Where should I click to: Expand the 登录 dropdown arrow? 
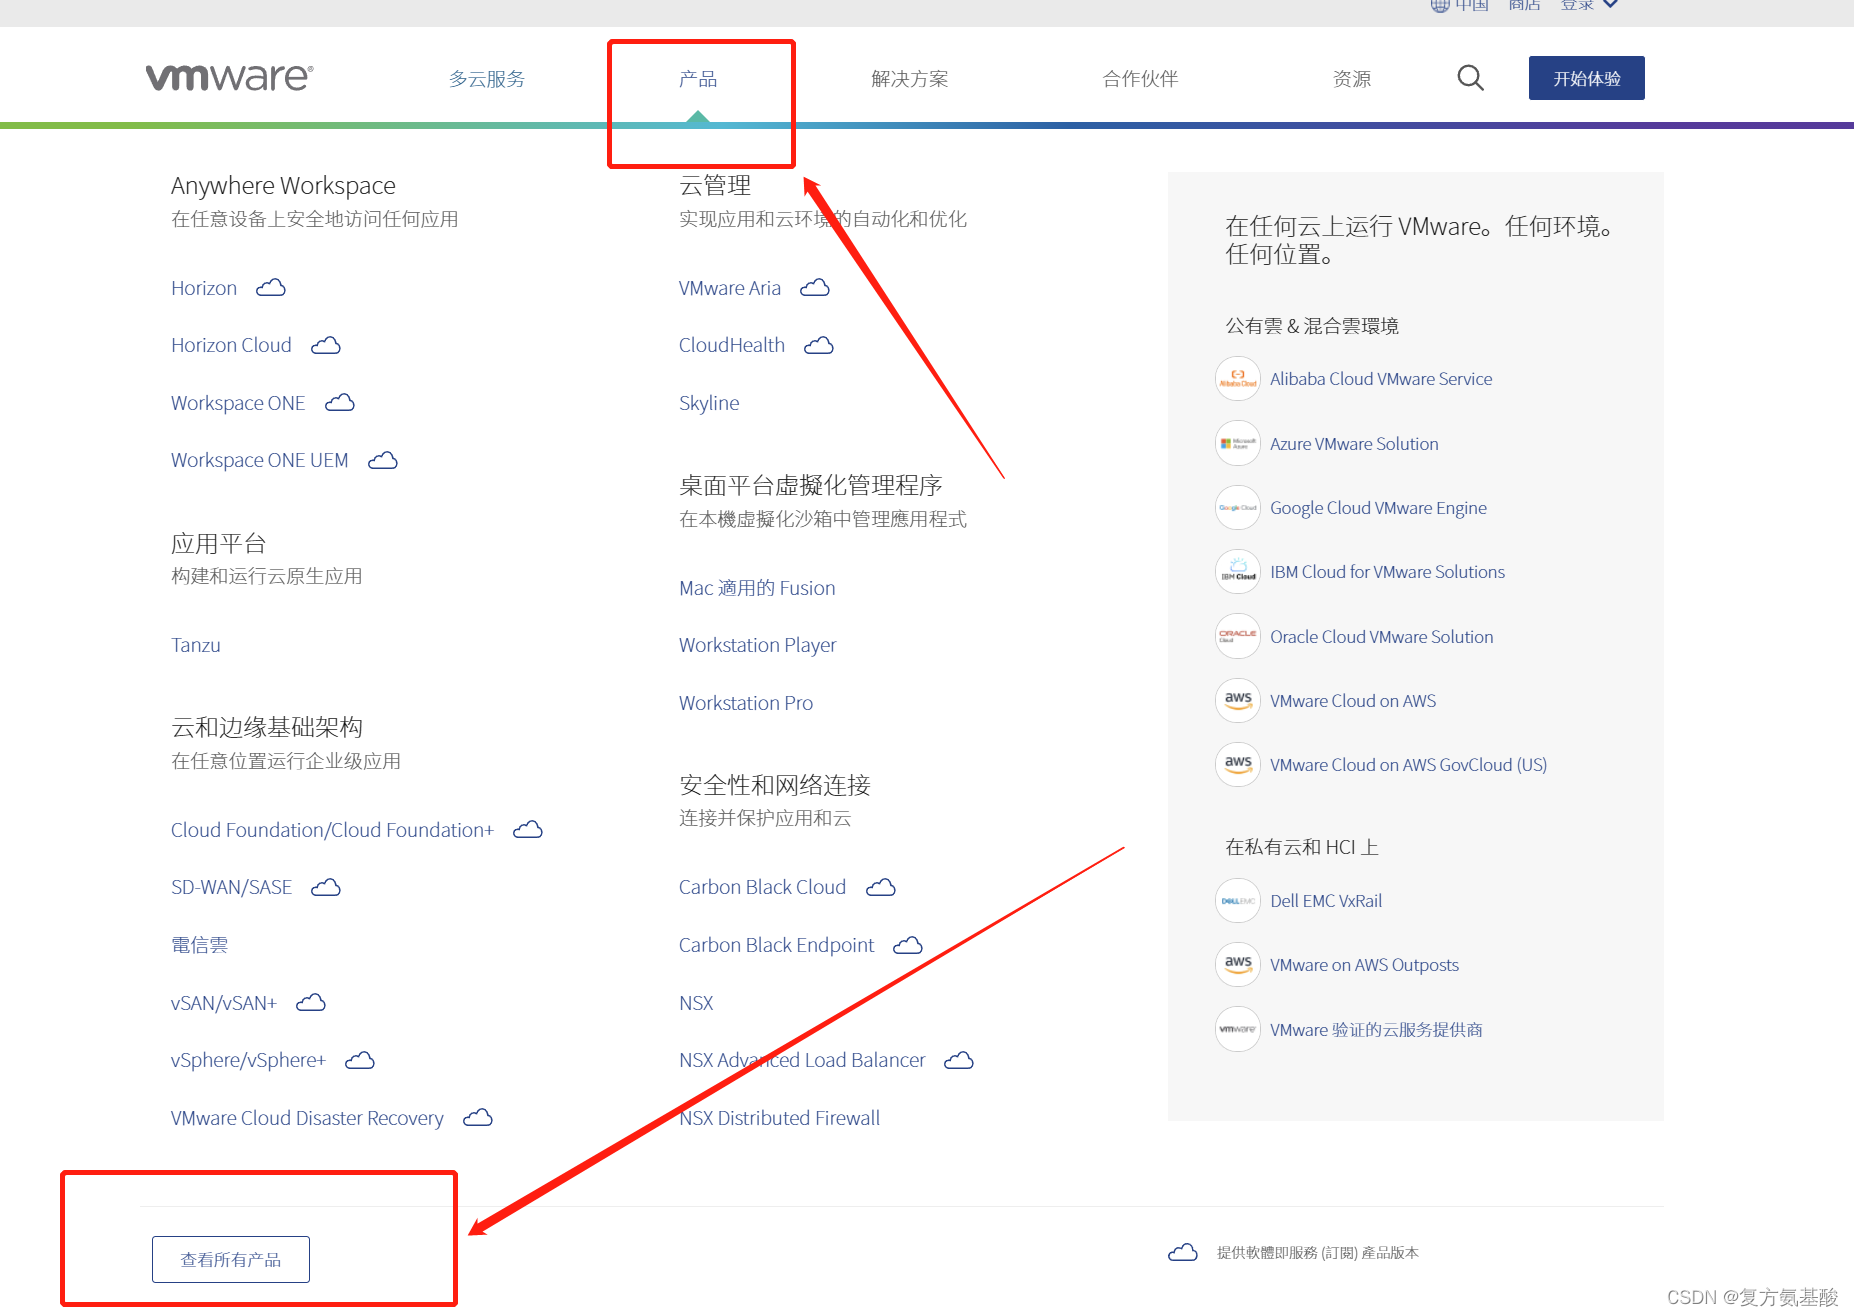pyautogui.click(x=1610, y=4)
